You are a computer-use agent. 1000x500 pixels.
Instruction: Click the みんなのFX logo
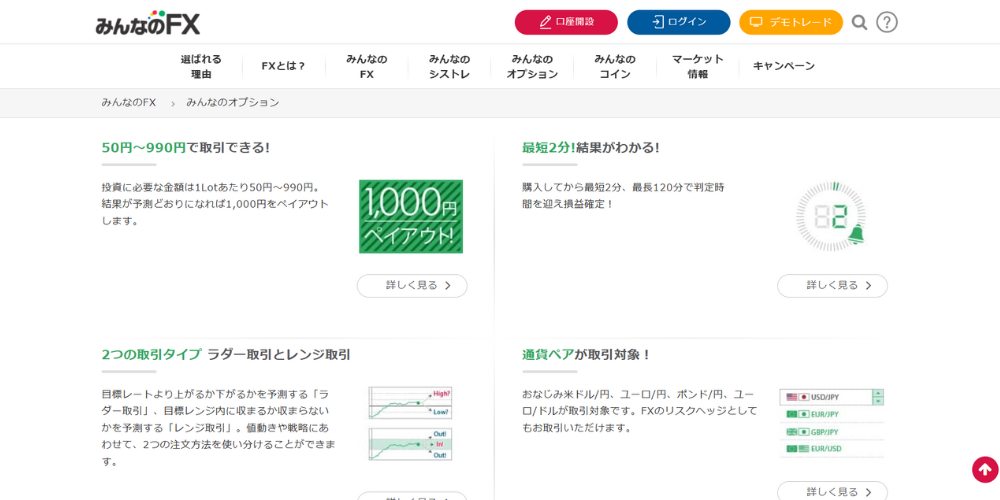(147, 23)
